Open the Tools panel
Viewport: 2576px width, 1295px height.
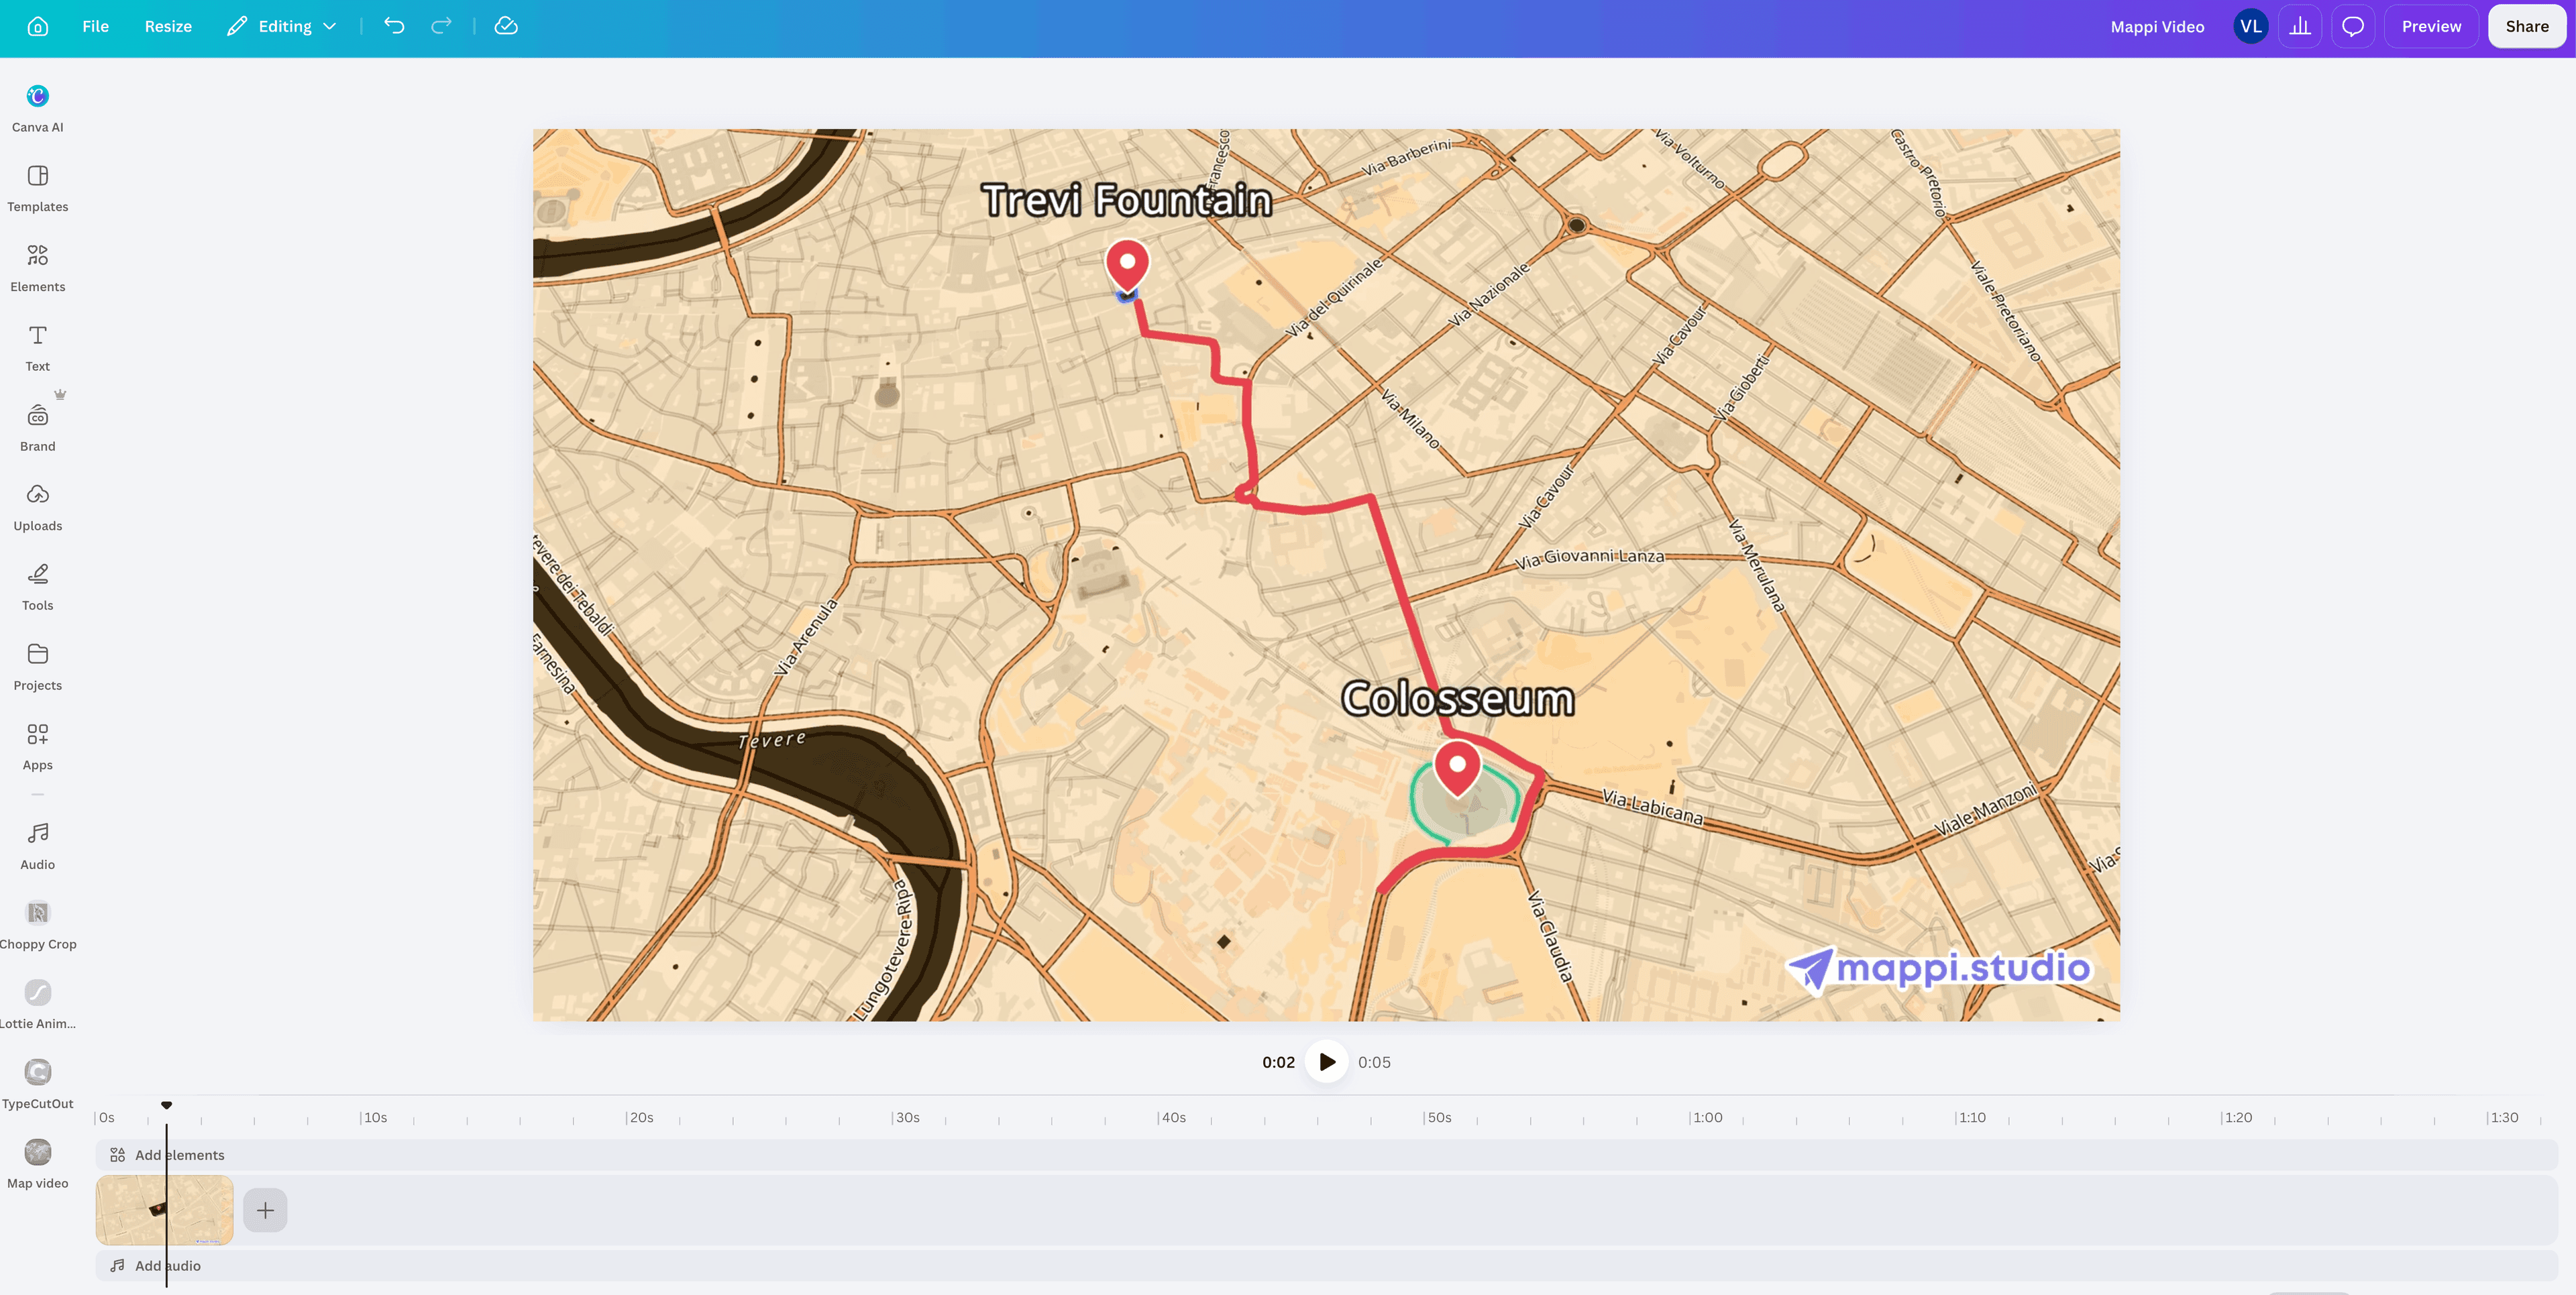click(38, 586)
